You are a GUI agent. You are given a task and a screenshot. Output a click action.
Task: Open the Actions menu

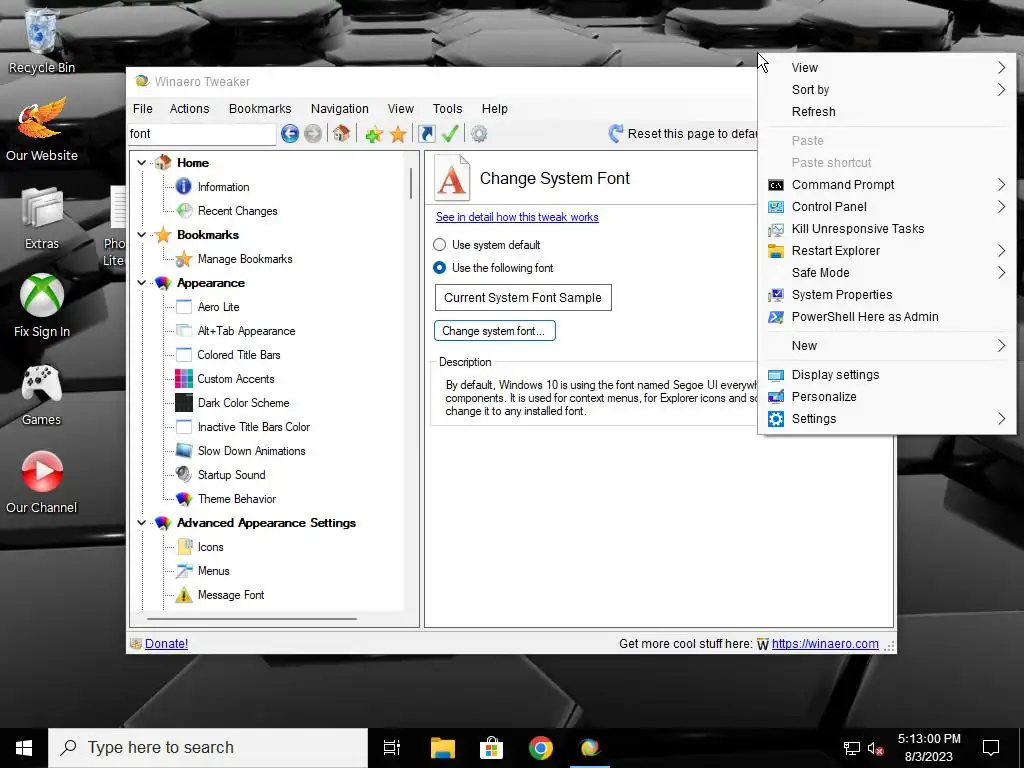(x=189, y=108)
